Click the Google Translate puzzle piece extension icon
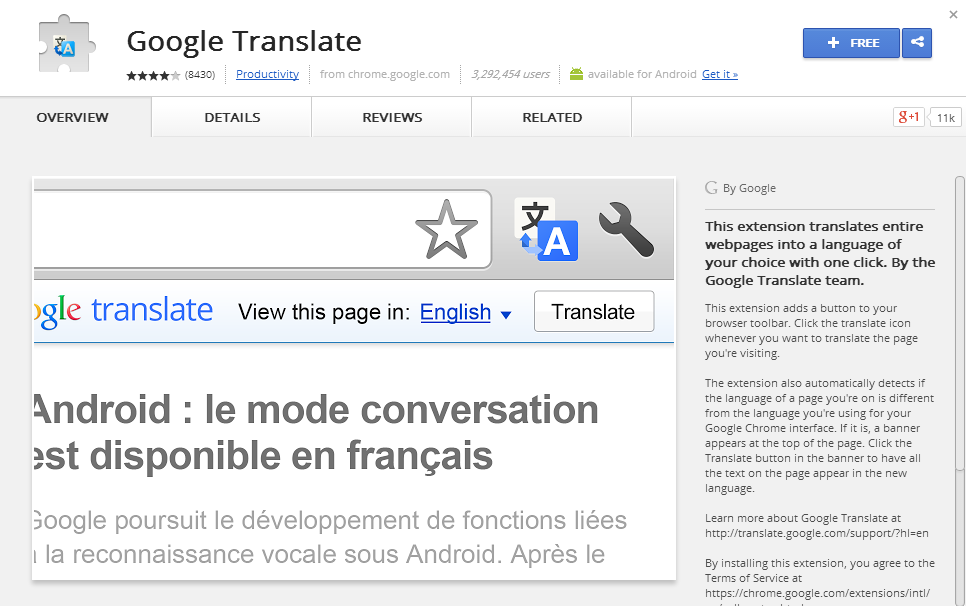The image size is (966, 606). point(67,44)
